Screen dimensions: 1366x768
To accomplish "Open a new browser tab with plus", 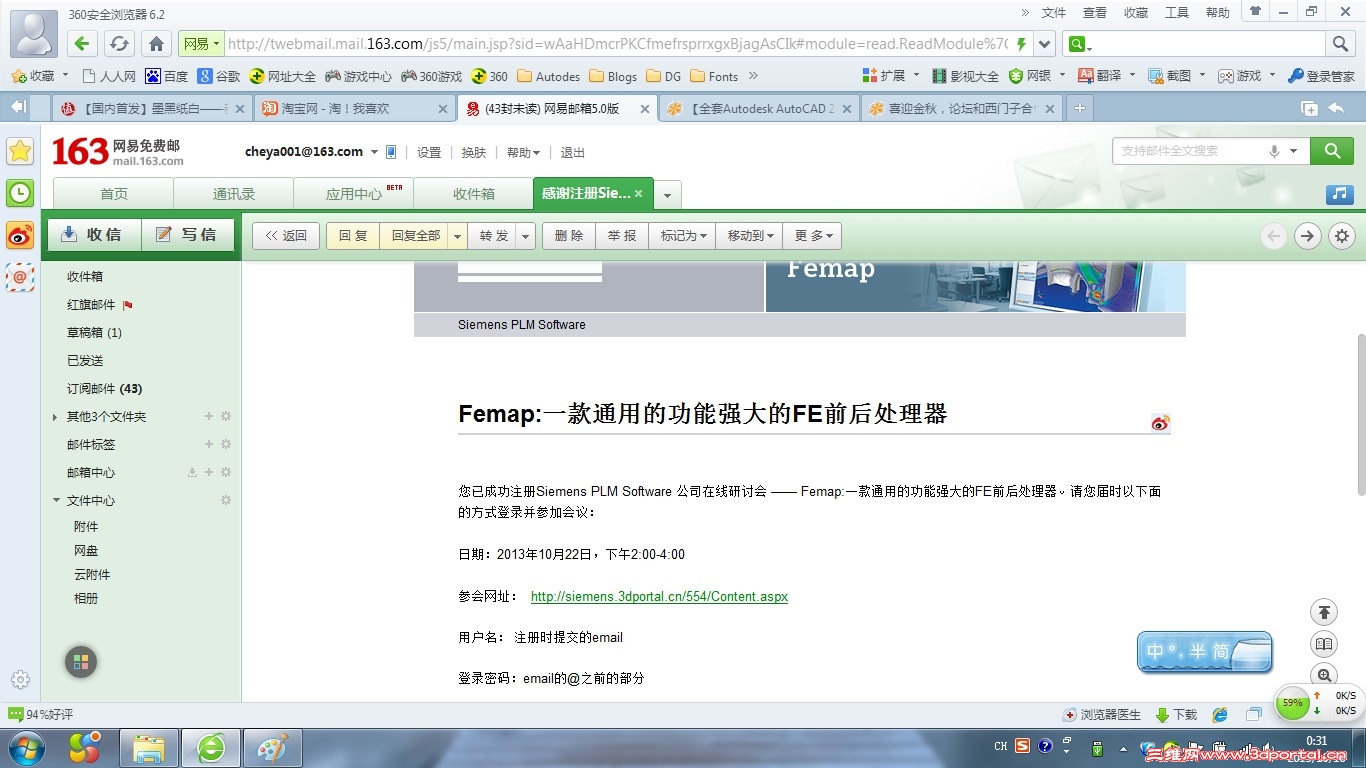I will 1079,108.
